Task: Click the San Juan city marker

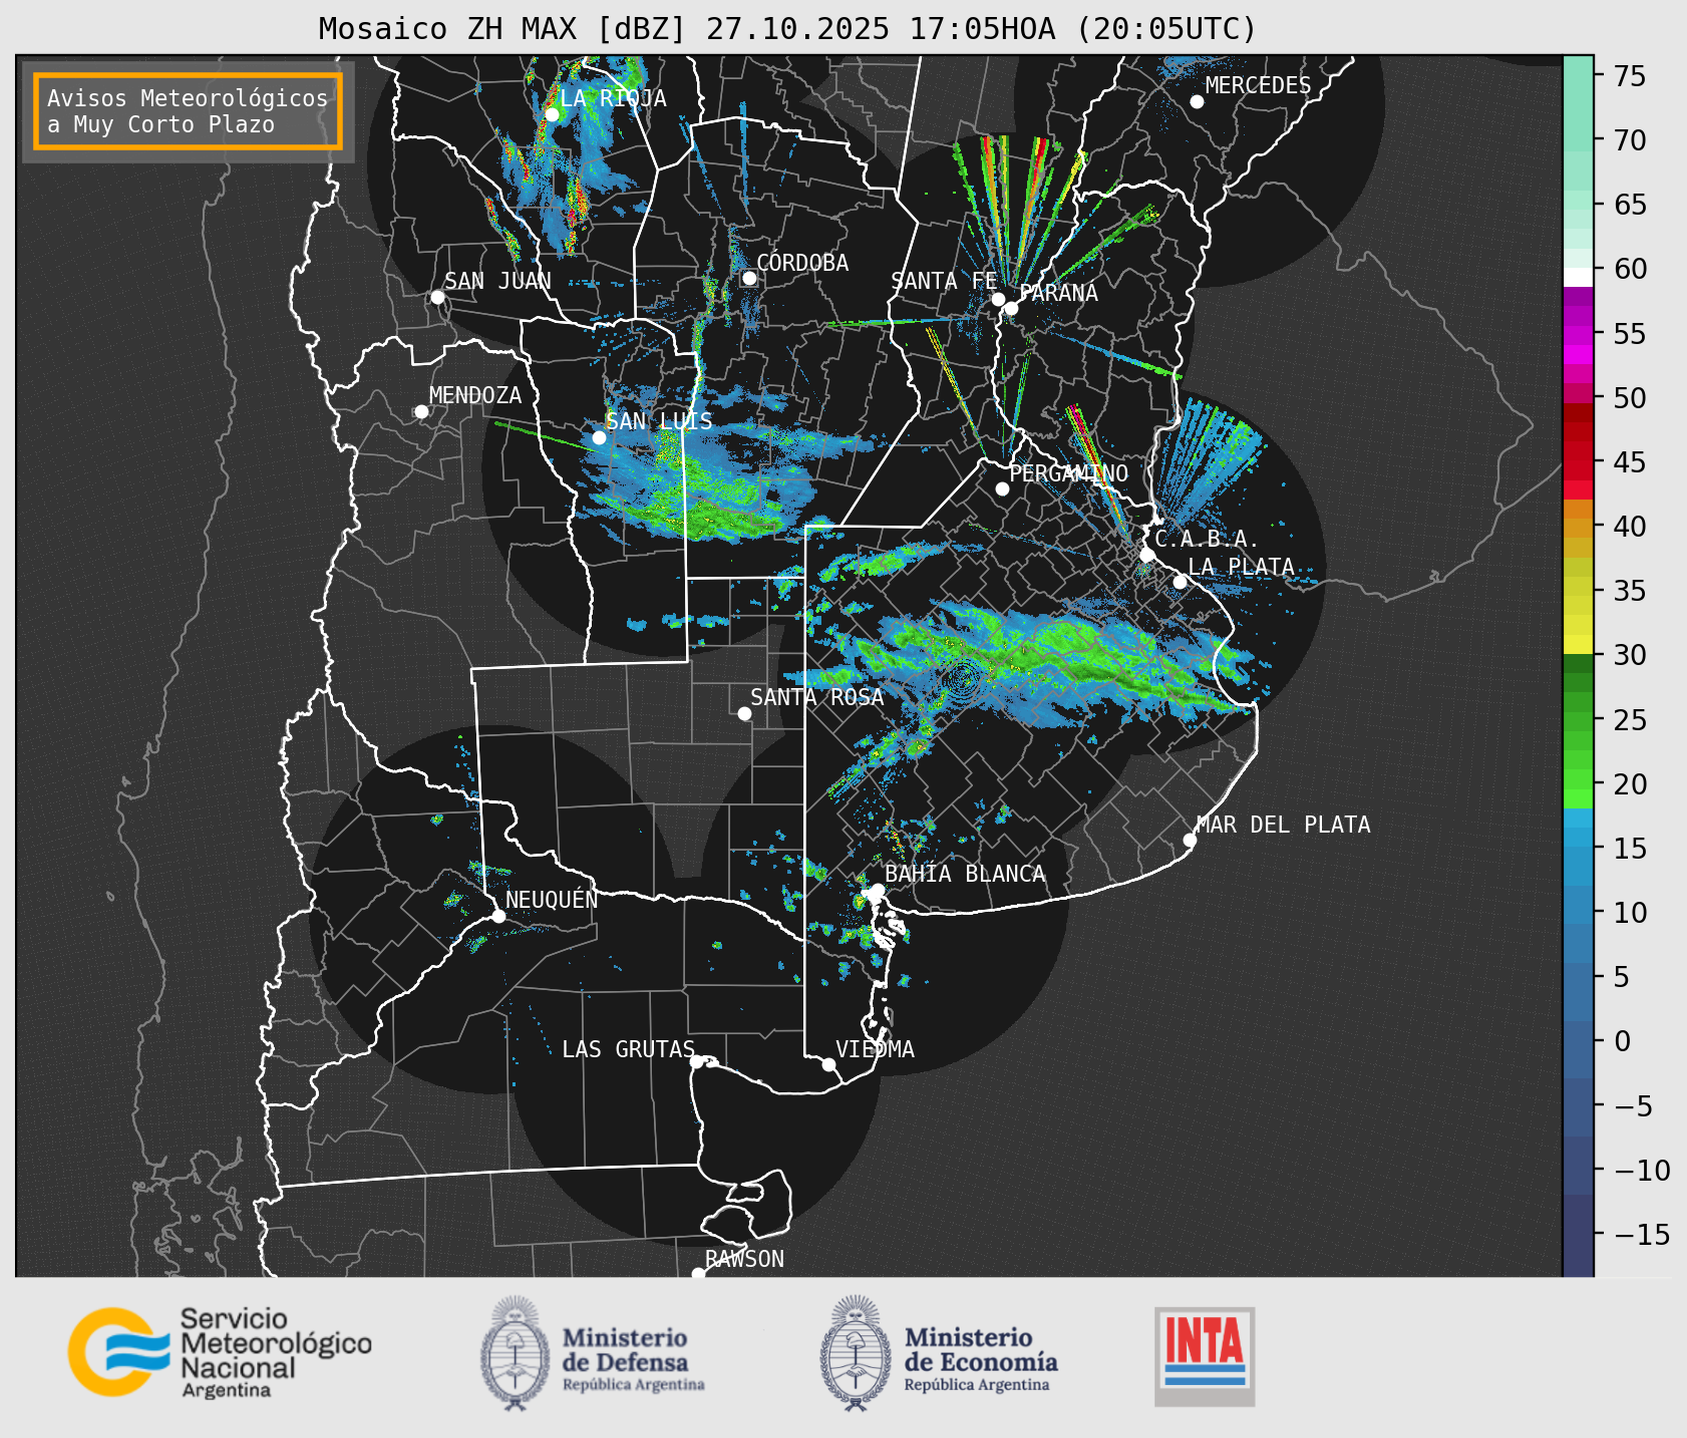Action: click(437, 297)
